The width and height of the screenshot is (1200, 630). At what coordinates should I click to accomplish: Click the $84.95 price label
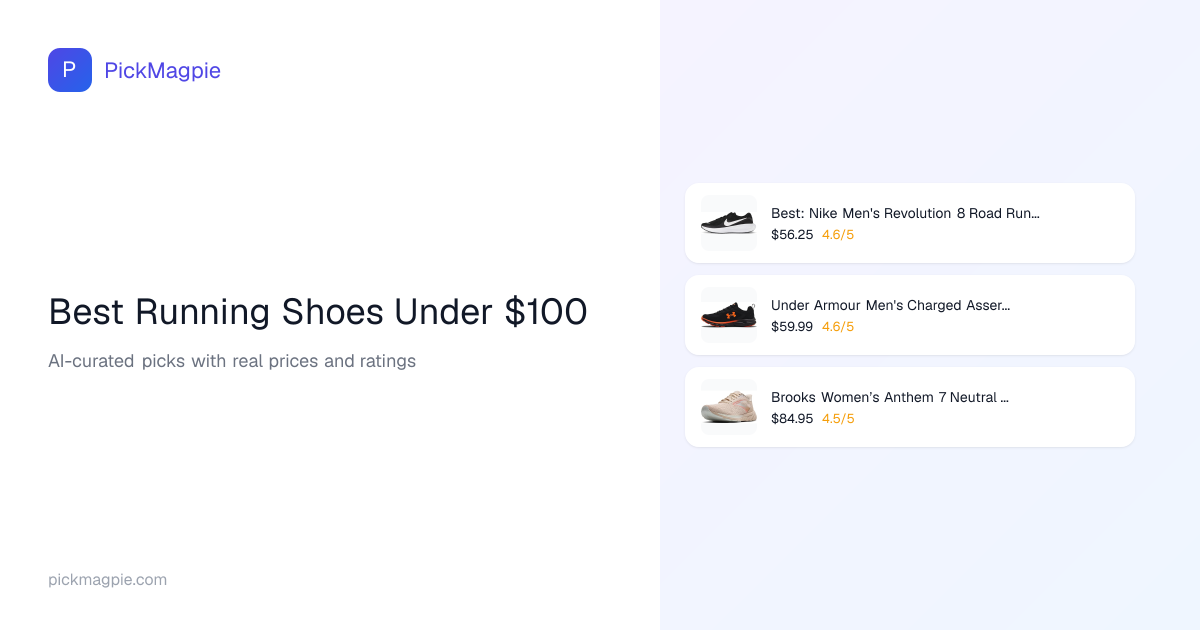pyautogui.click(x=792, y=419)
